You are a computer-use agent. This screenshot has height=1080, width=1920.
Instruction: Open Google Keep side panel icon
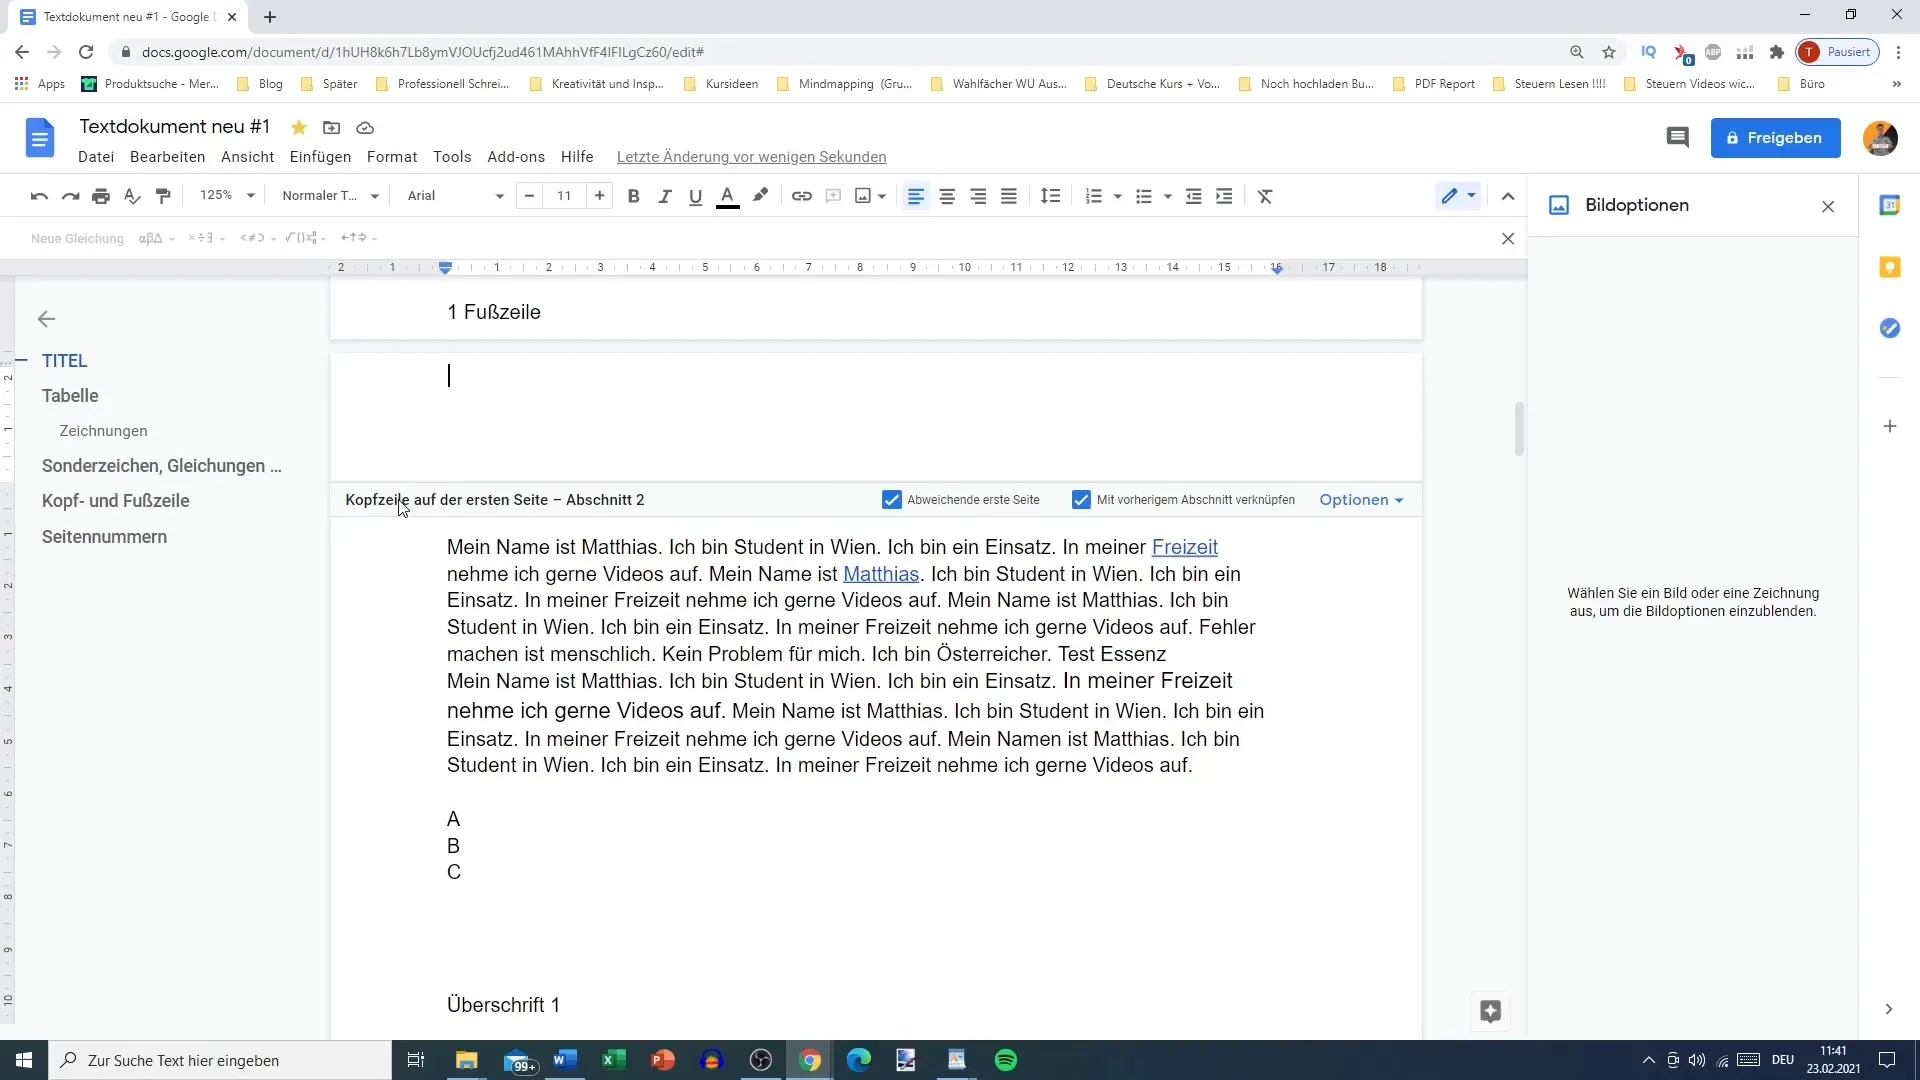[1889, 267]
